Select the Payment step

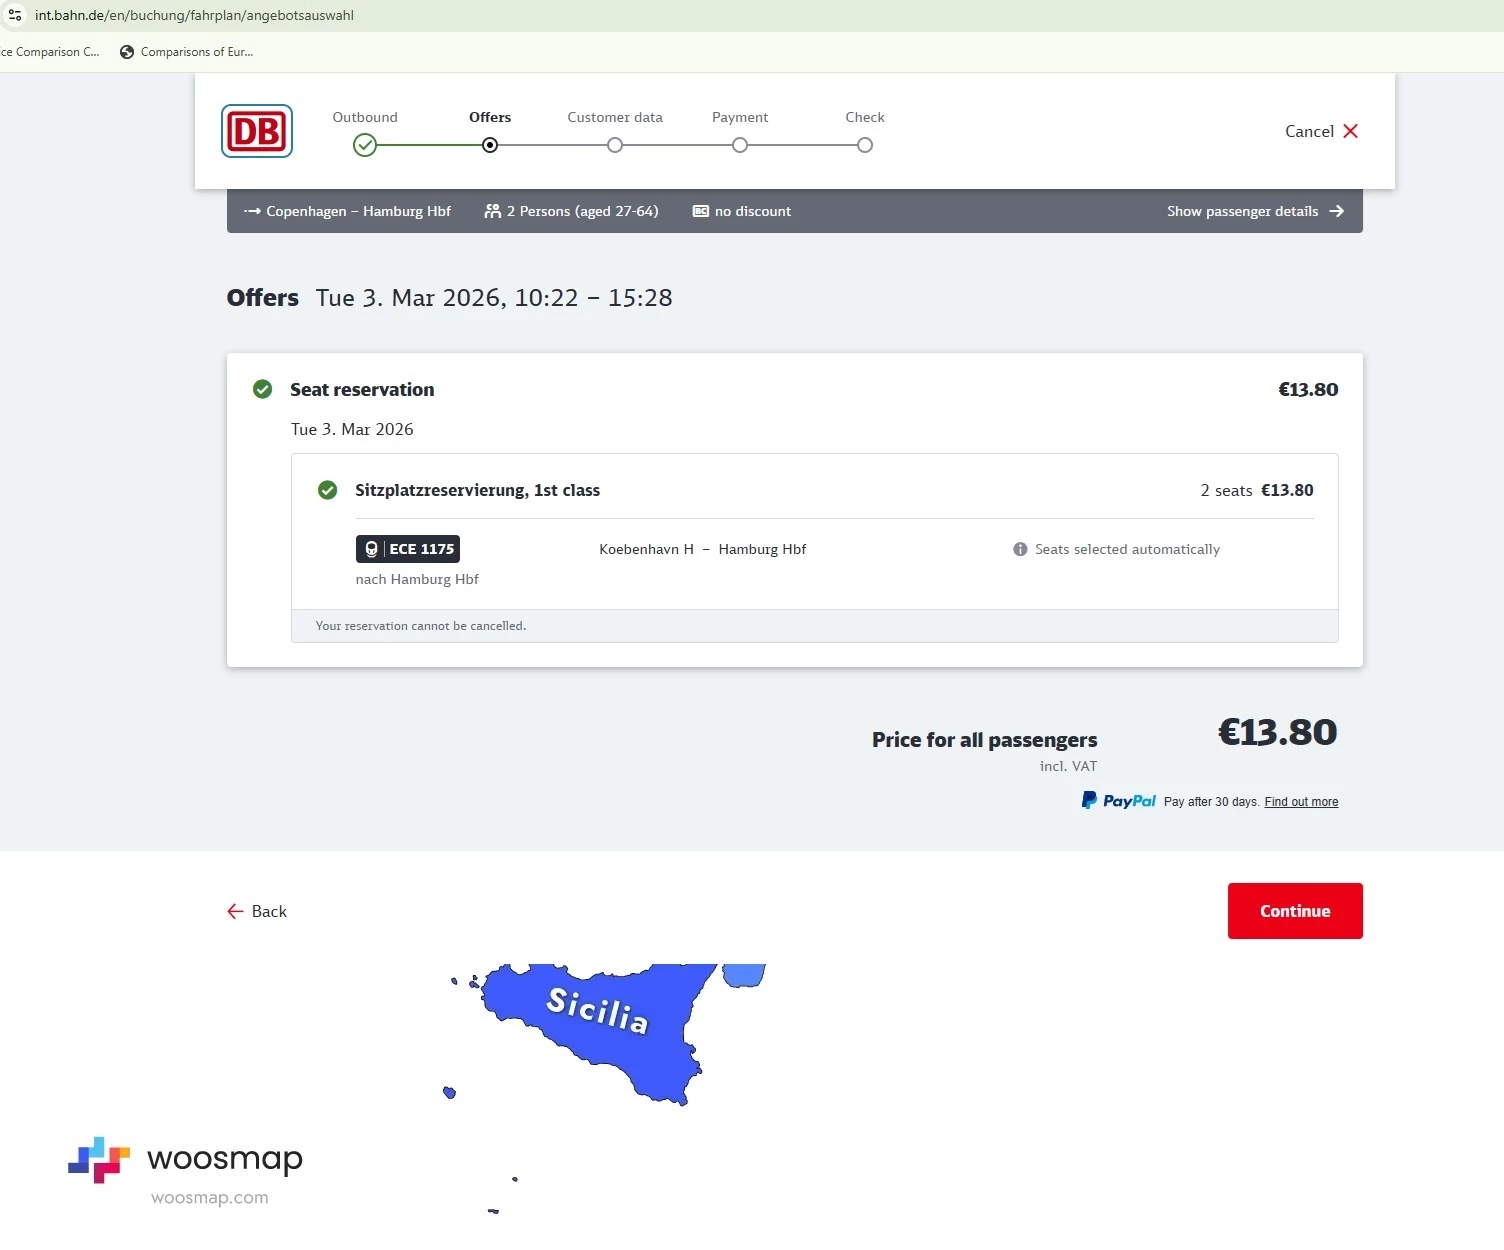click(x=740, y=145)
